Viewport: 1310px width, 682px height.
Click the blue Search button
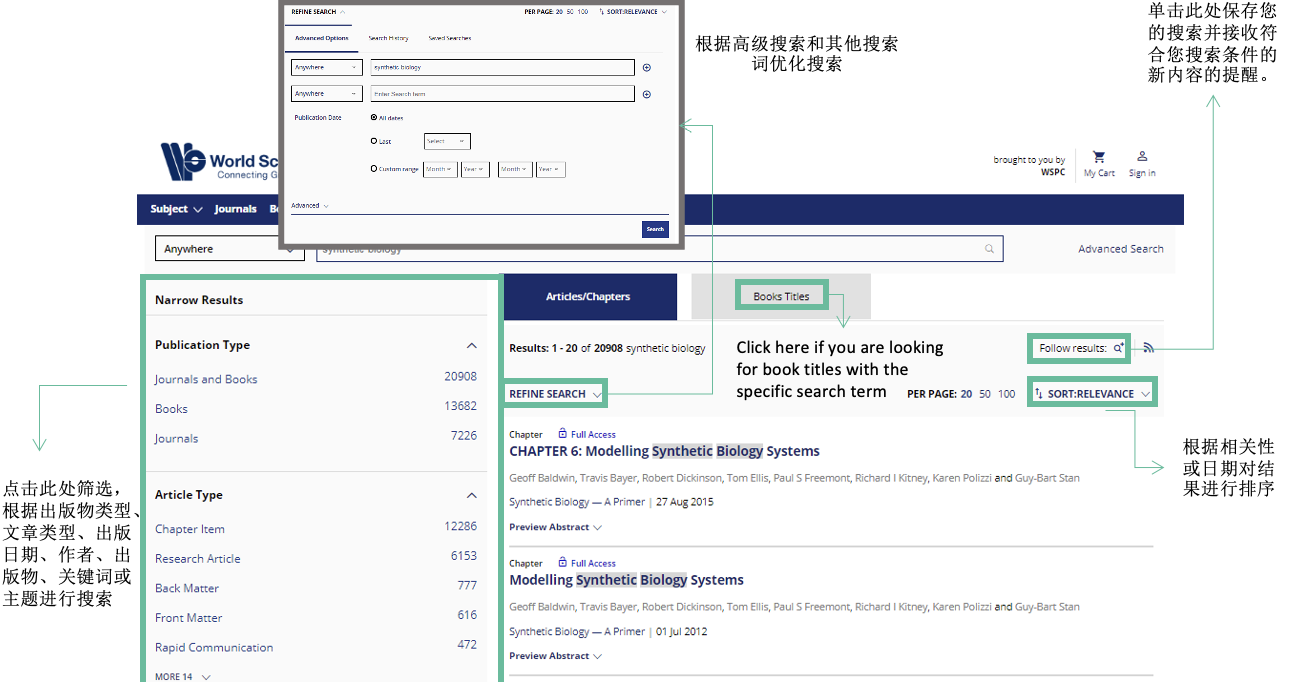[x=655, y=229]
